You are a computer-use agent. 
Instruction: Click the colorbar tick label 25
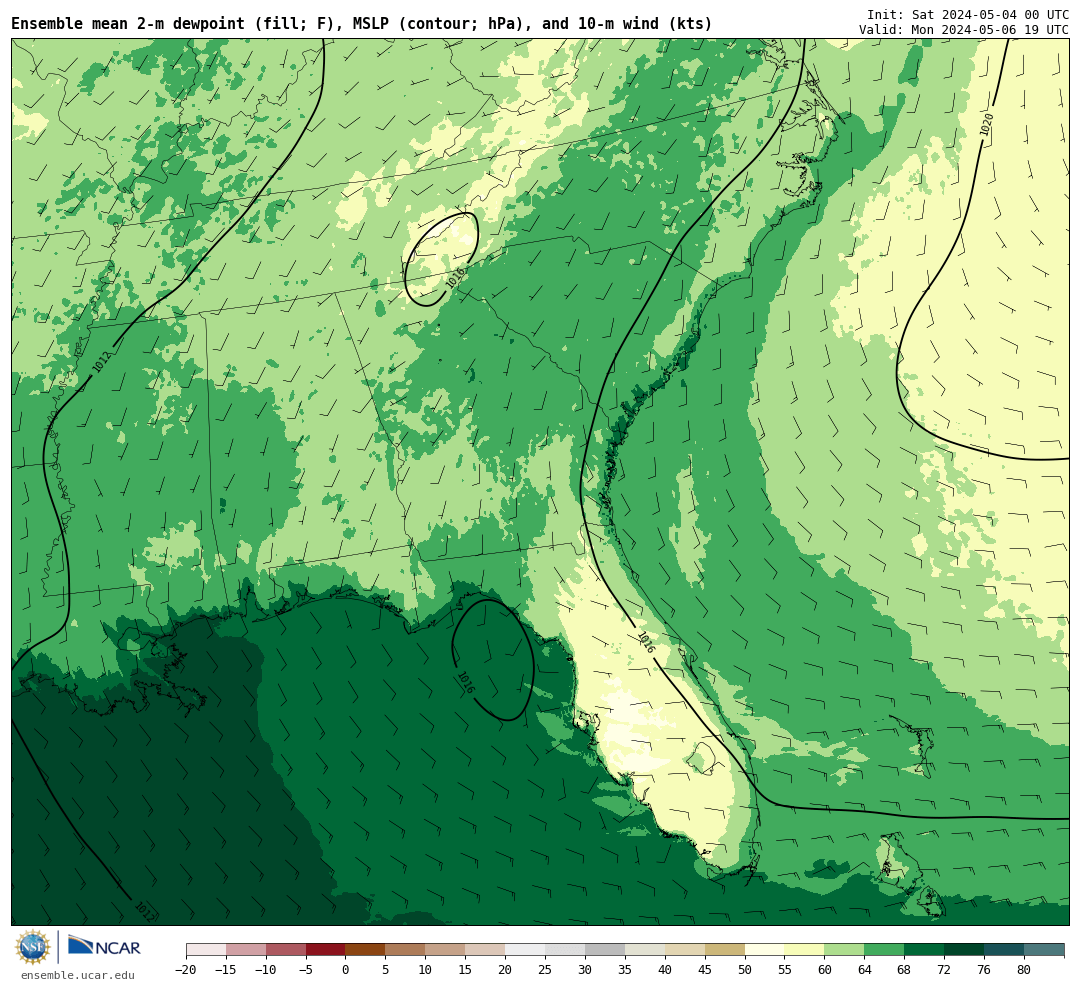coord(545,970)
